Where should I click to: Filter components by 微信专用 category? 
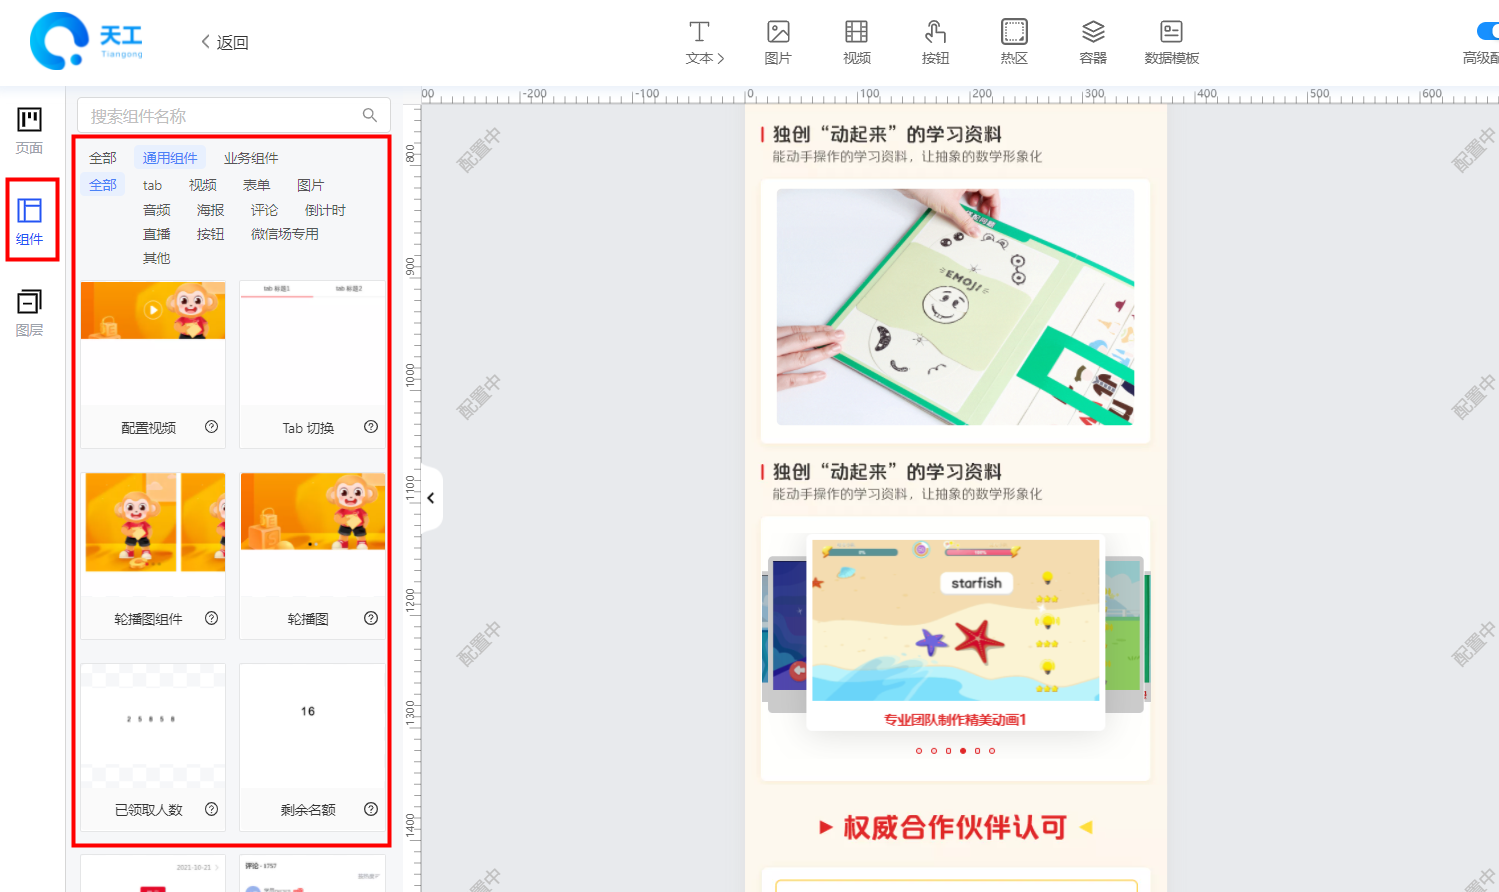285,234
